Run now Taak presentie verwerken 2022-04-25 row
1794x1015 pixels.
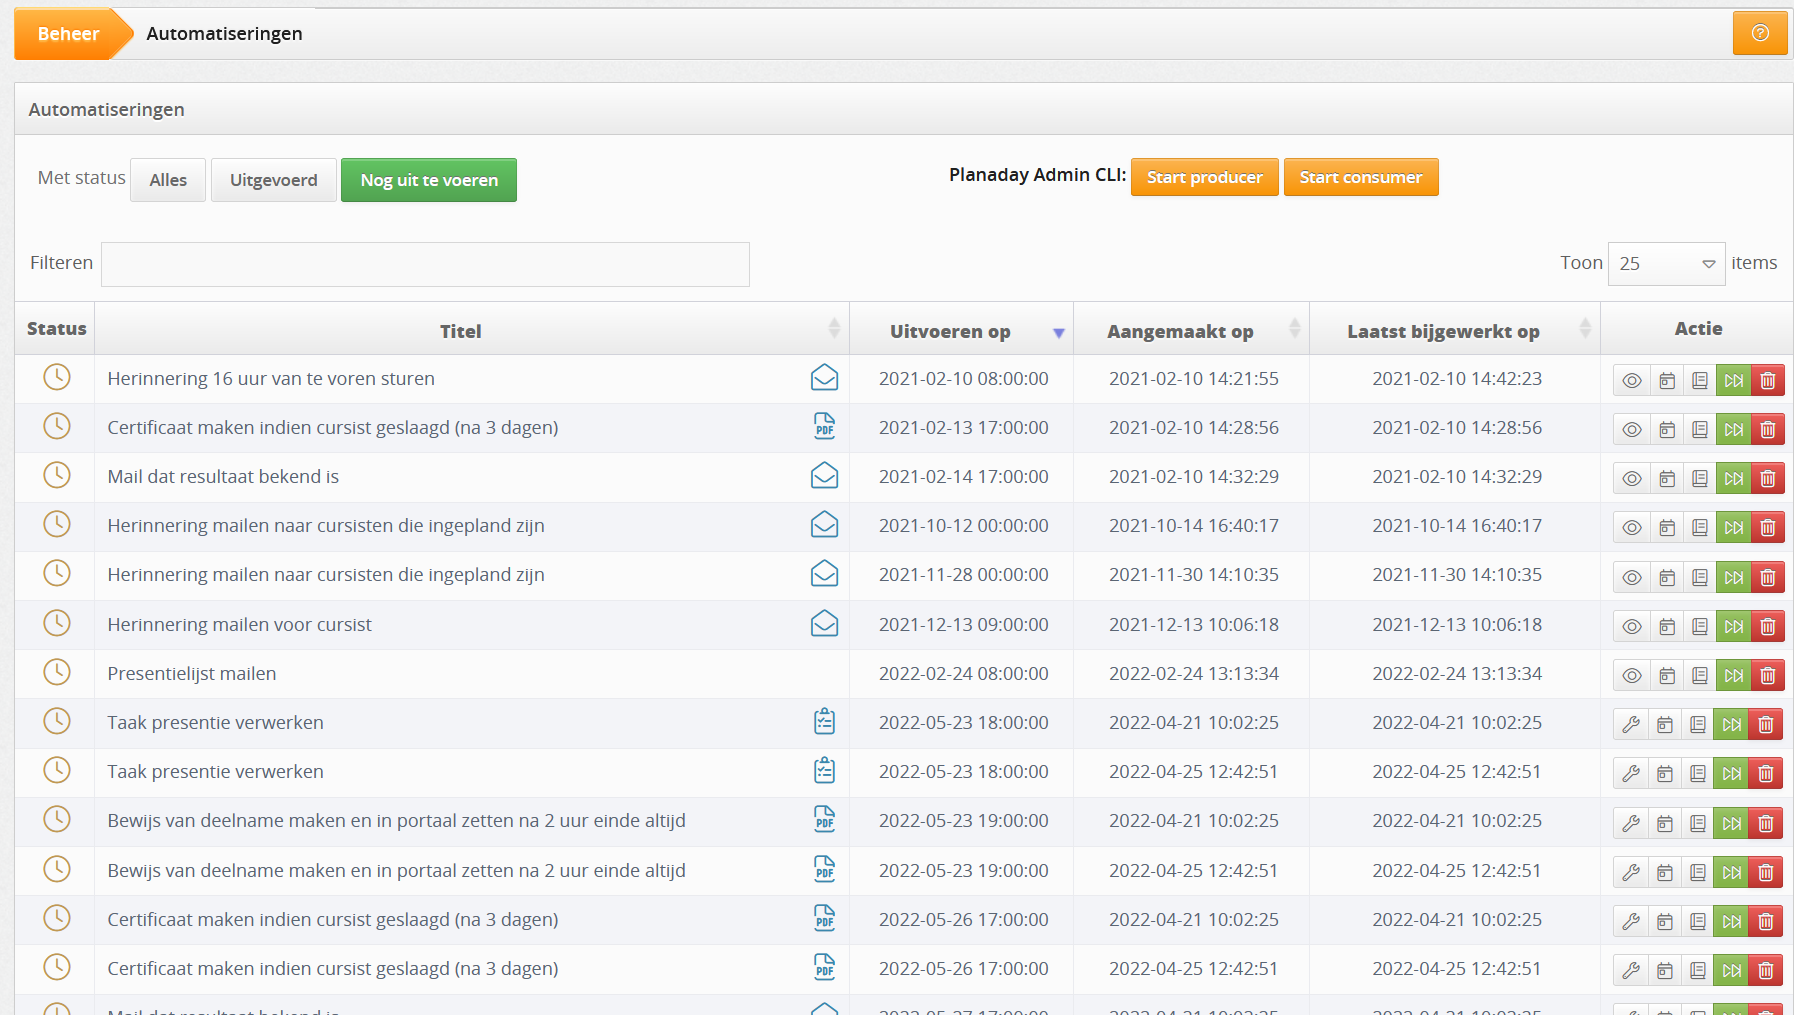pos(1732,773)
